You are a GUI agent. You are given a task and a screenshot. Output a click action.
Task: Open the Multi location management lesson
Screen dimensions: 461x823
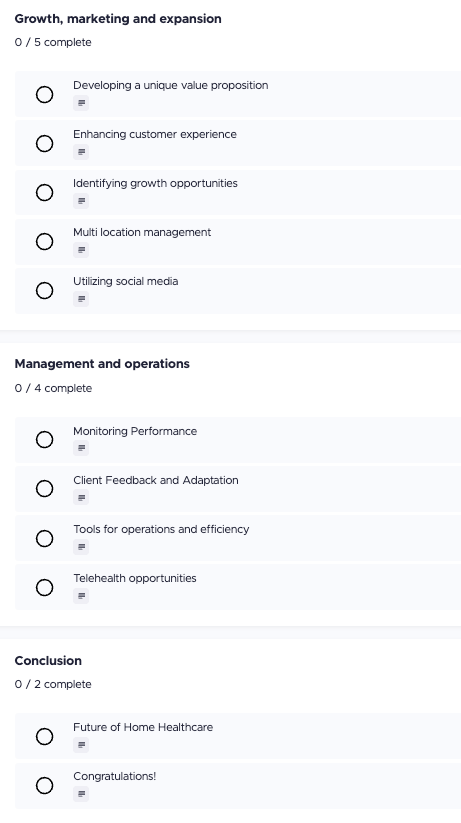point(142,232)
